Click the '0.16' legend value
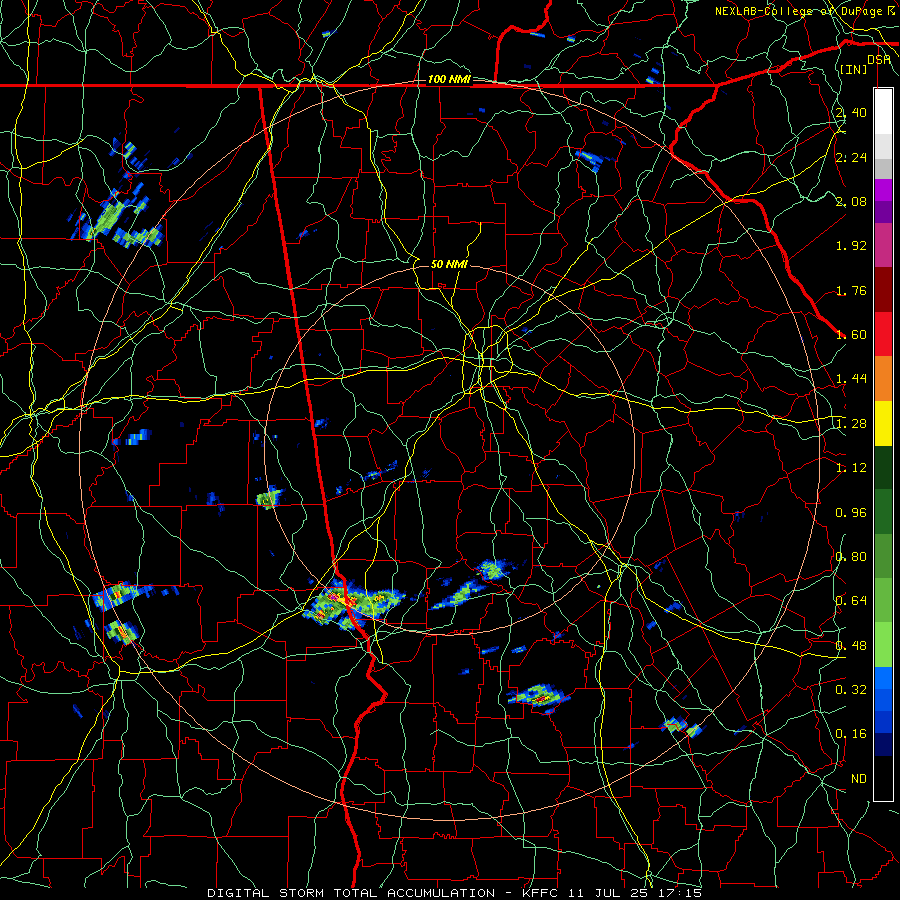This screenshot has height=900, width=900. [x=851, y=734]
